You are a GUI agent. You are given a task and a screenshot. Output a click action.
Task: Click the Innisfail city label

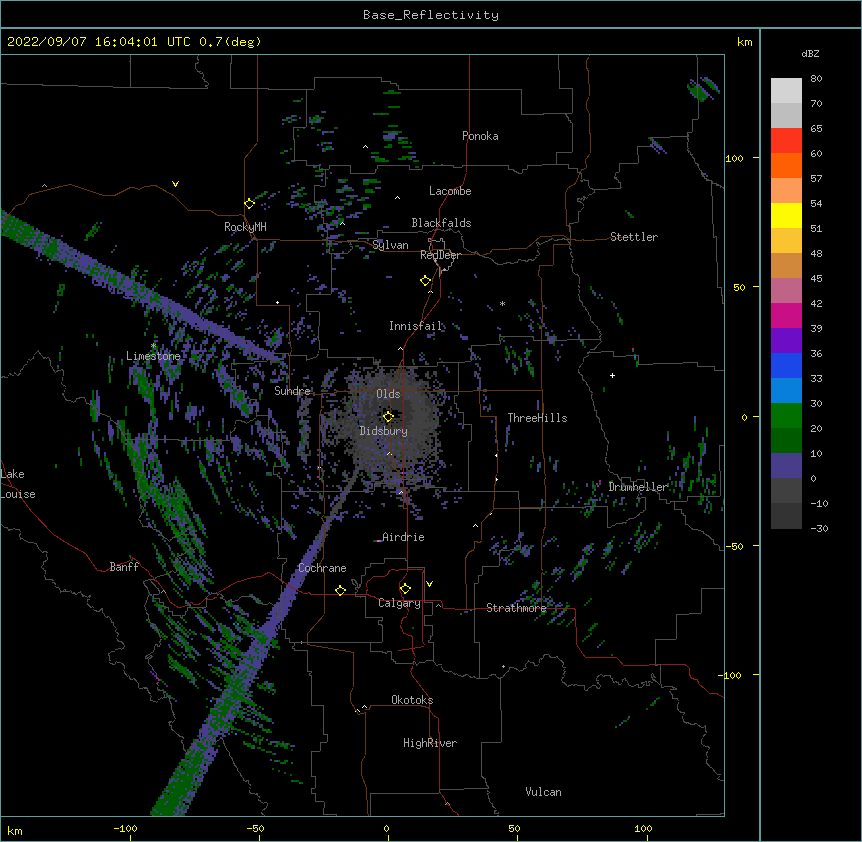pos(416,326)
